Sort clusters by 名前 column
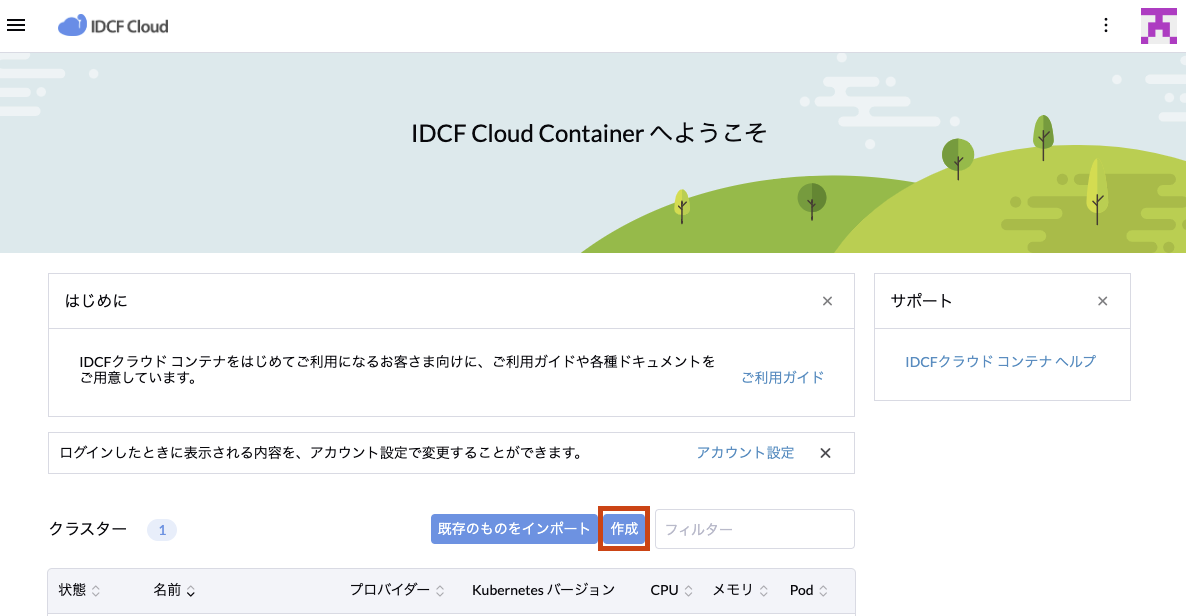1186x616 pixels. (x=175, y=590)
